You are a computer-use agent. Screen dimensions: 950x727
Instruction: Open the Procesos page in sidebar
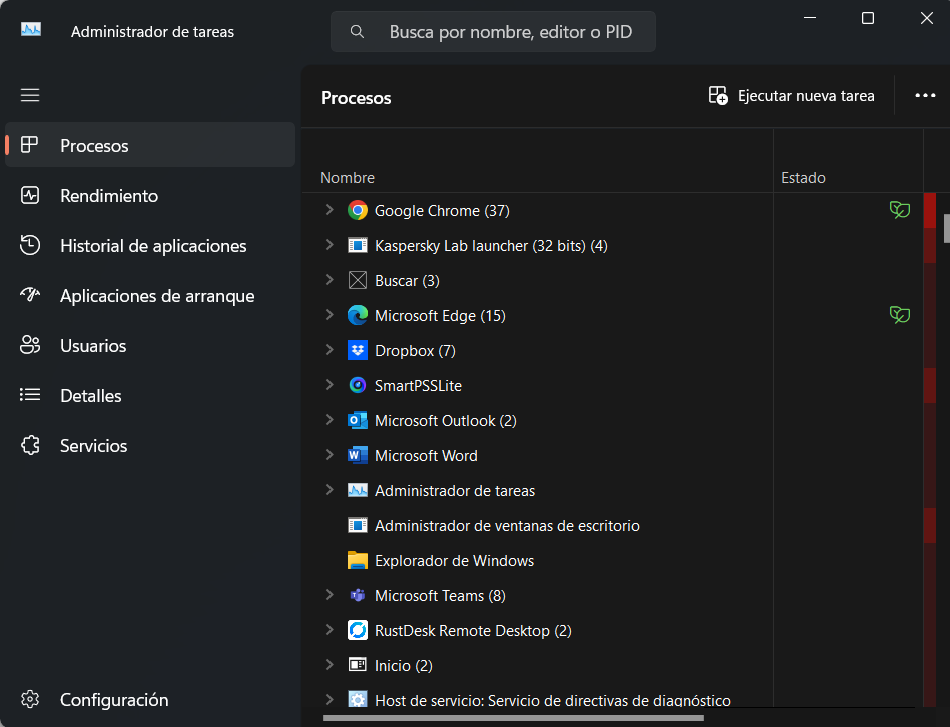(x=150, y=145)
